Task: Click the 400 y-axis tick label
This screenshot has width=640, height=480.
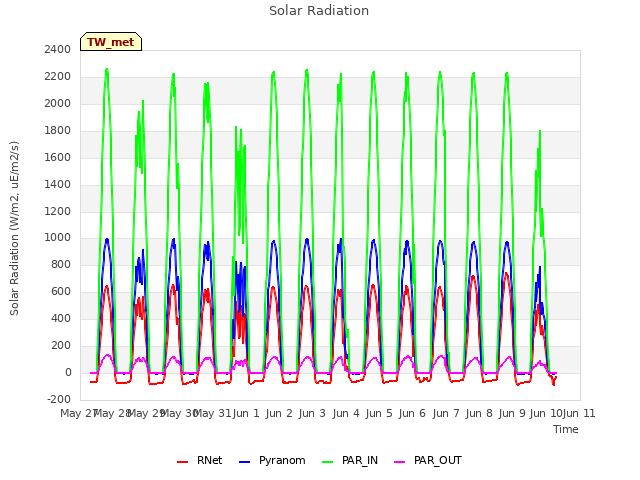Action: 61,319
